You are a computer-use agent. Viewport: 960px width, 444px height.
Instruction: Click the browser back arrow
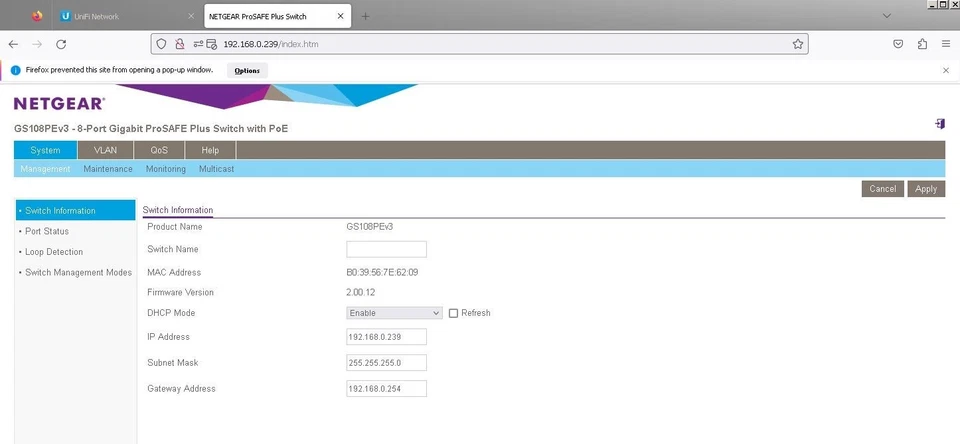[13, 44]
